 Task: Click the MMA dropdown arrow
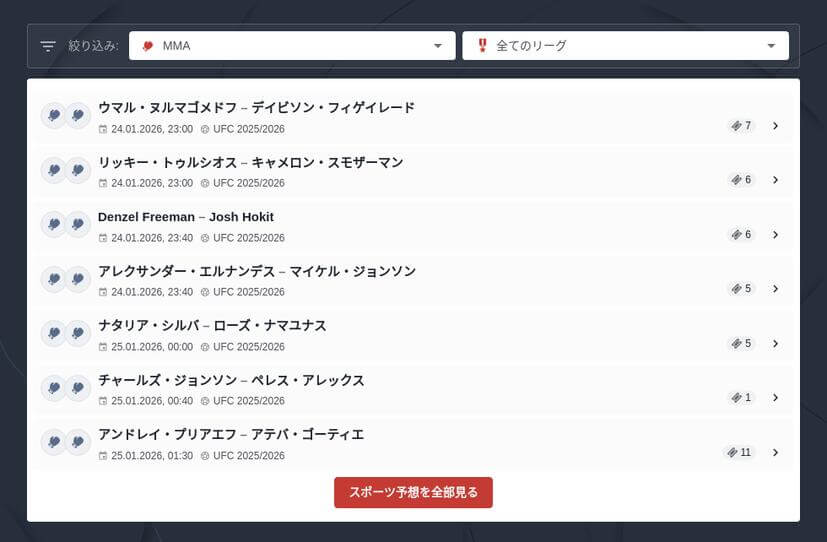tap(438, 46)
